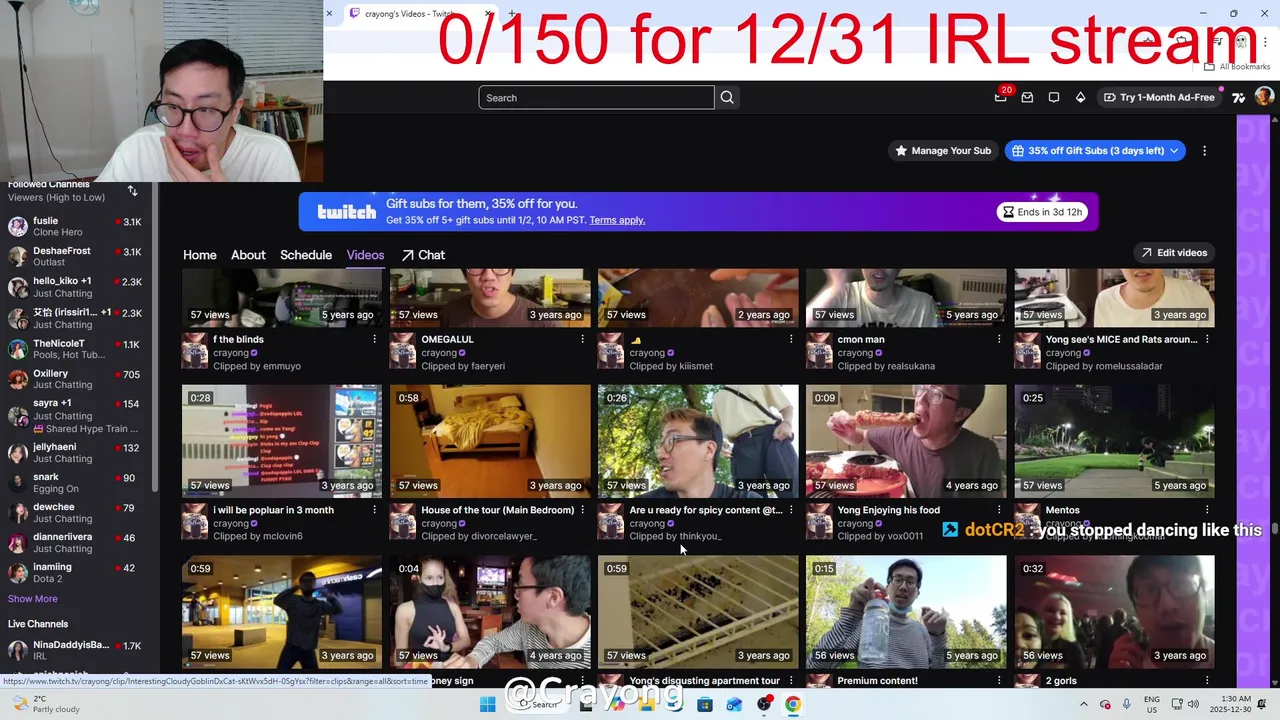This screenshot has height=720, width=1280.
Task: Switch to the About tab
Action: pos(248,255)
